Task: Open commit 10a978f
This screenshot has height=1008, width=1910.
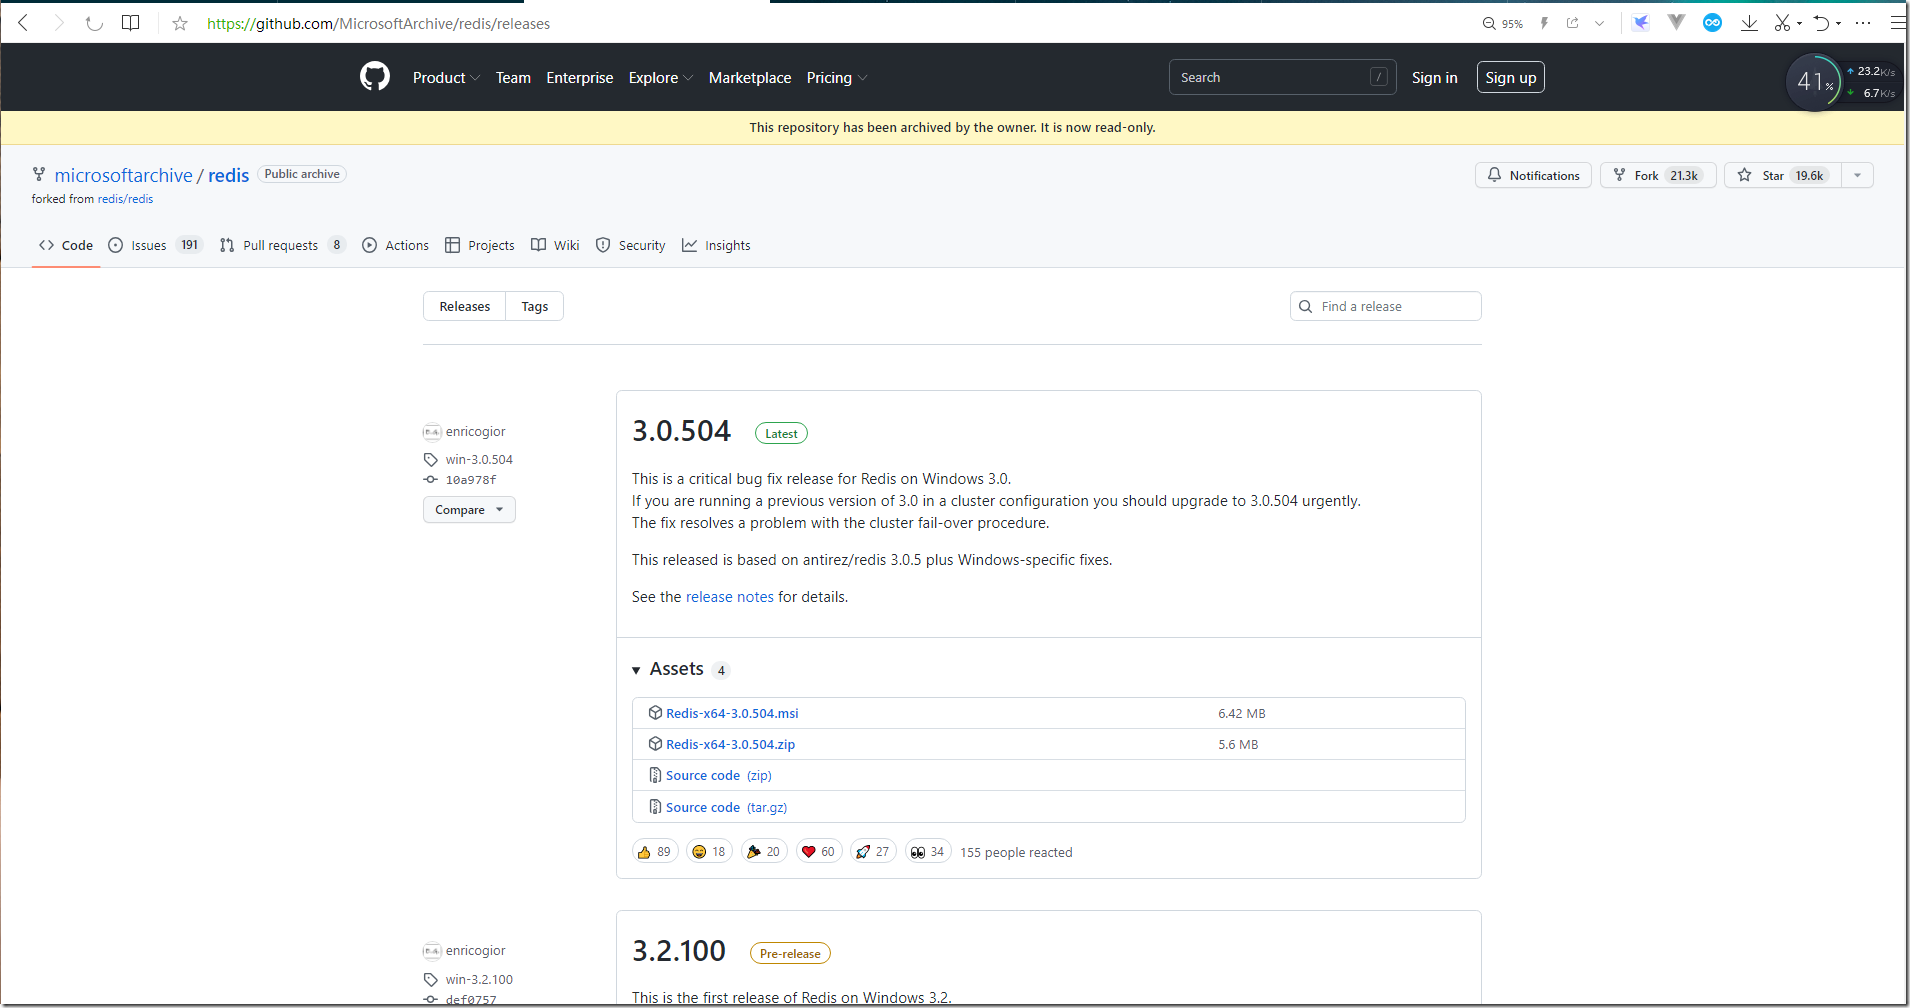Action: pyautogui.click(x=470, y=480)
